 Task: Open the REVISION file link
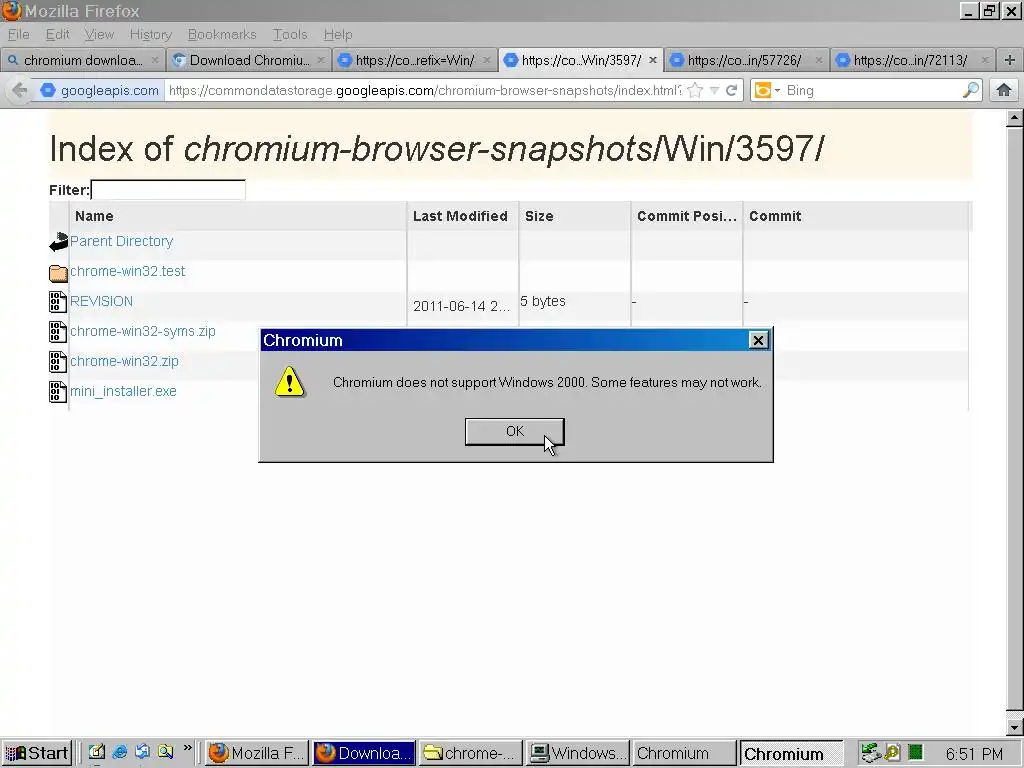[101, 301]
